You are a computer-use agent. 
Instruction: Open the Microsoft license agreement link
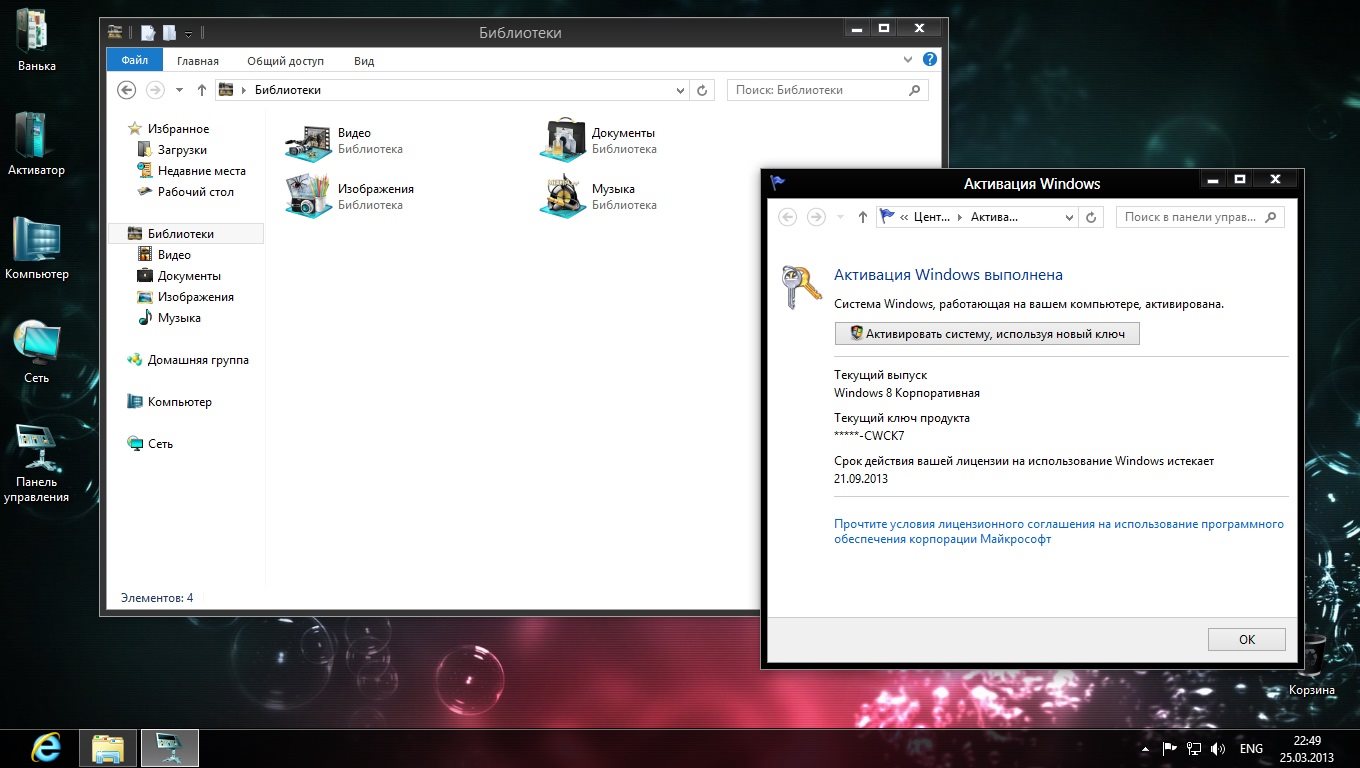coord(1059,531)
